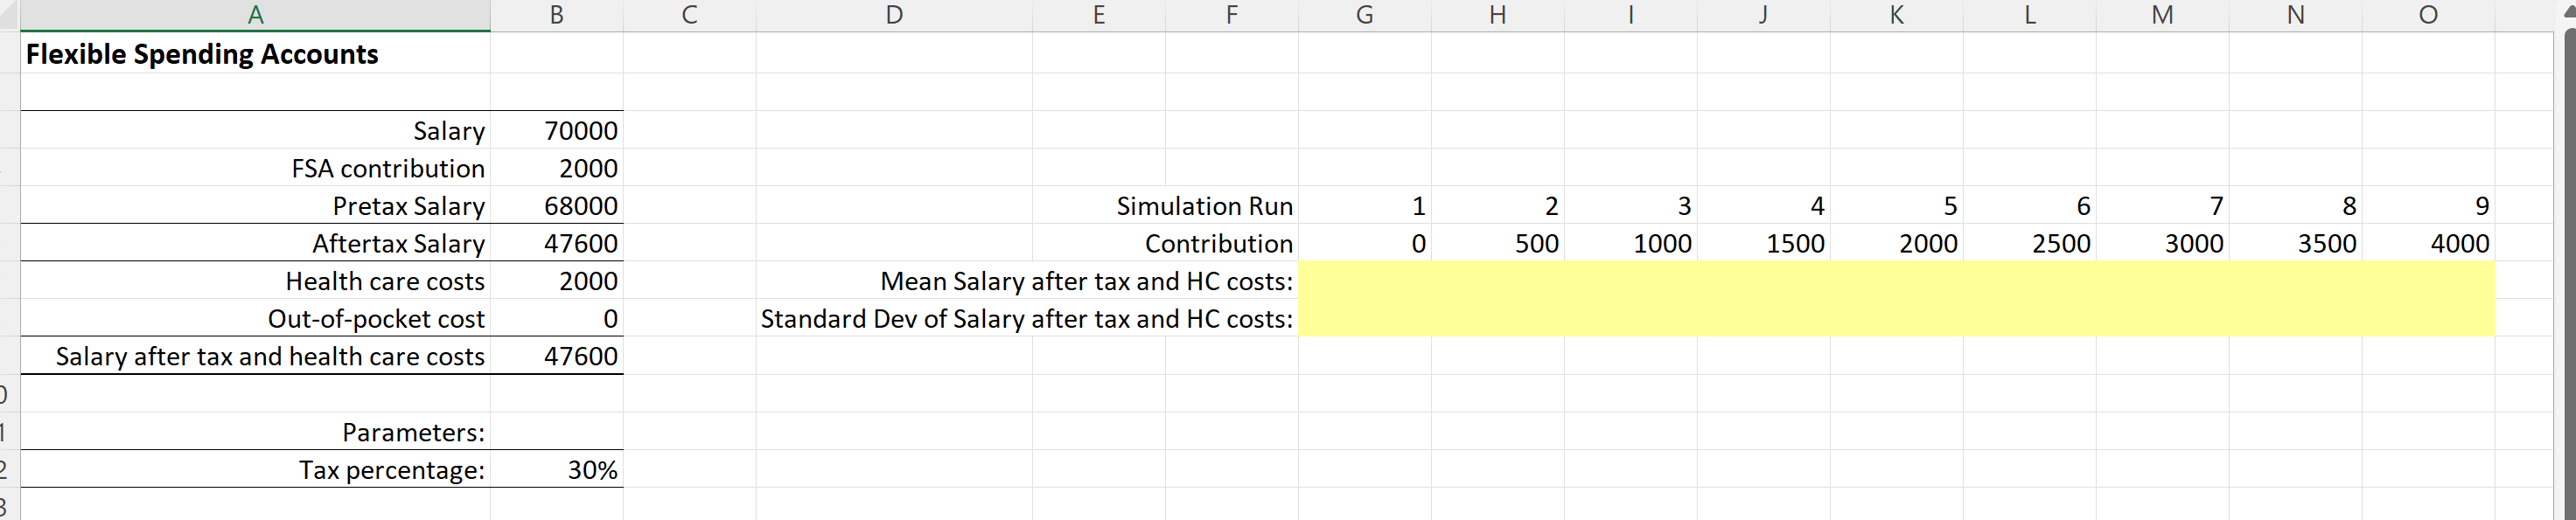The width and height of the screenshot is (2576, 520).
Task: Click 'Mean Salary after tax and HC costs:' label
Action: [1086, 281]
